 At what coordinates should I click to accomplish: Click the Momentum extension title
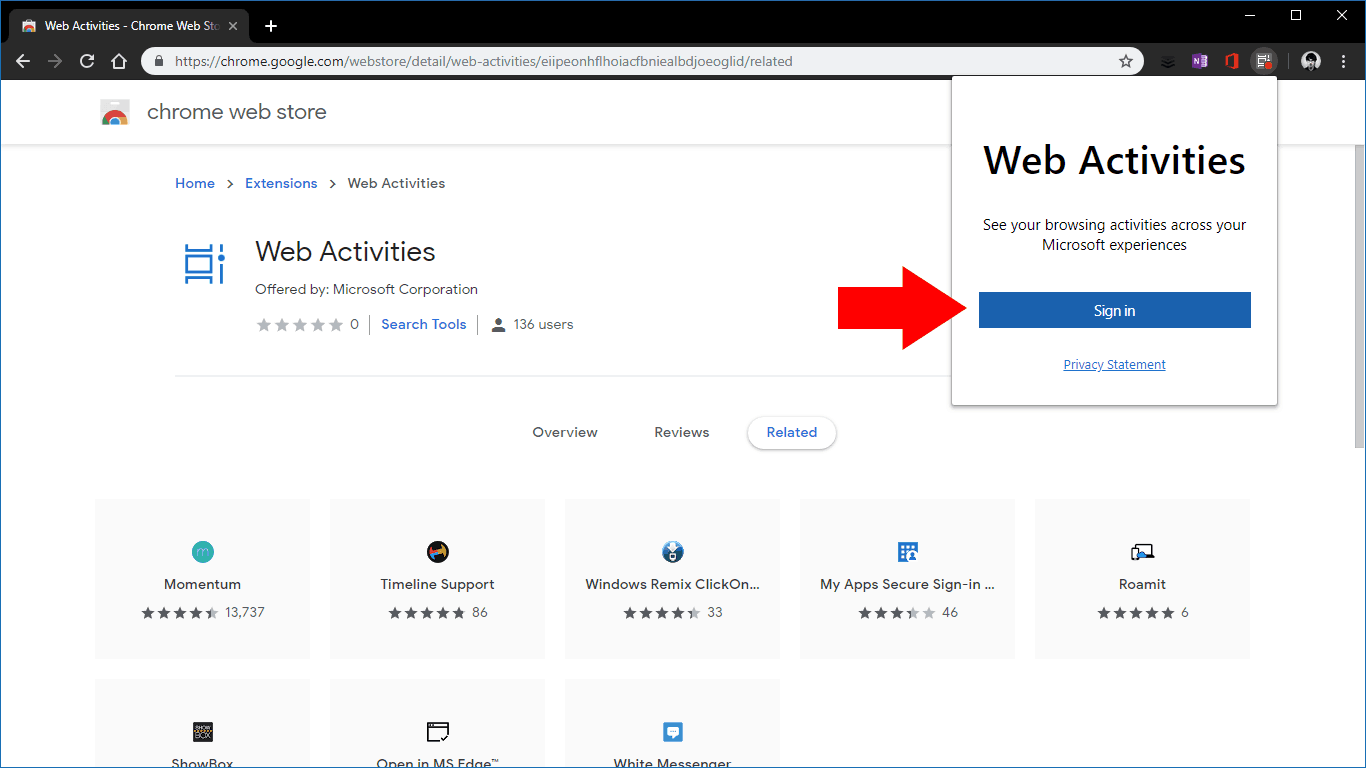tap(203, 584)
